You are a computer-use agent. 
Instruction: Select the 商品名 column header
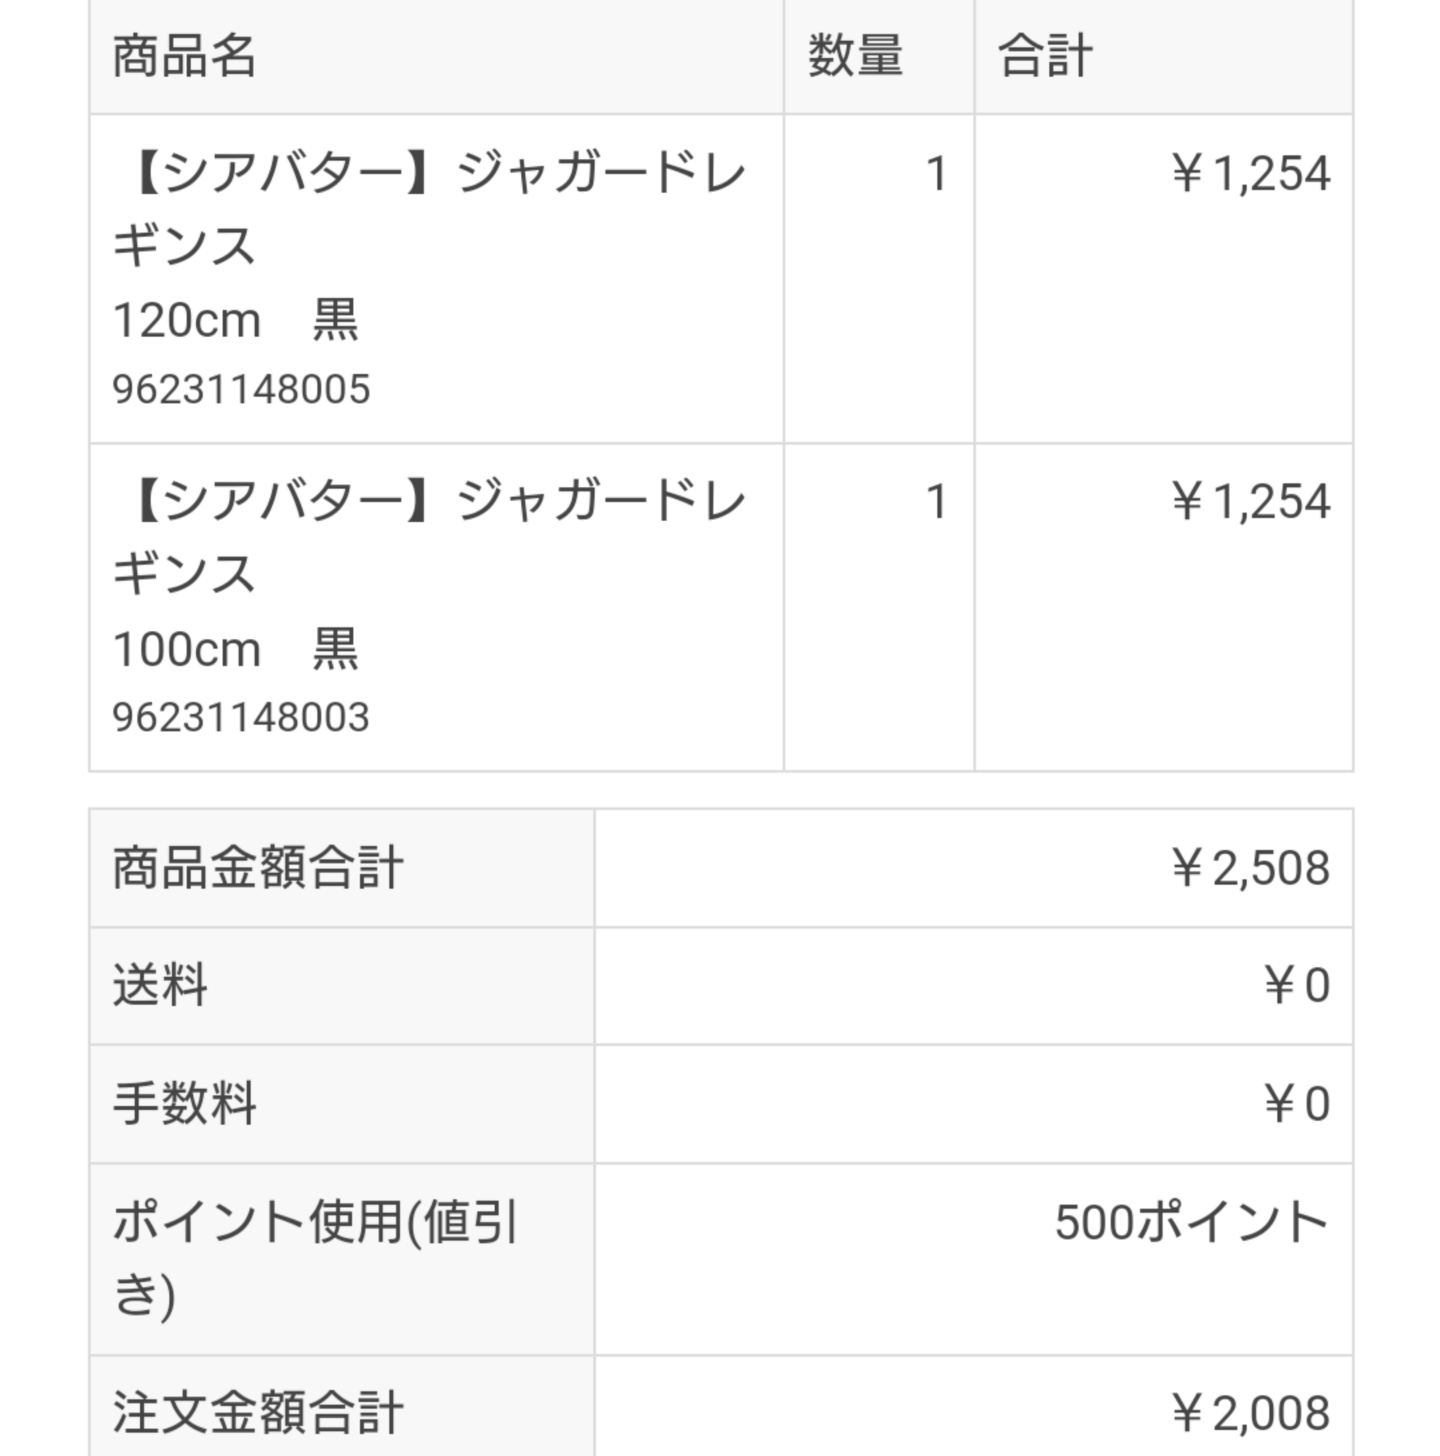184,55
